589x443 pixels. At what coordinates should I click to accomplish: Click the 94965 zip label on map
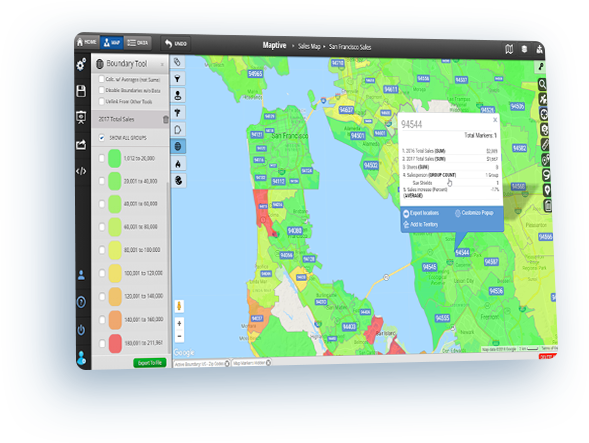(x=255, y=74)
